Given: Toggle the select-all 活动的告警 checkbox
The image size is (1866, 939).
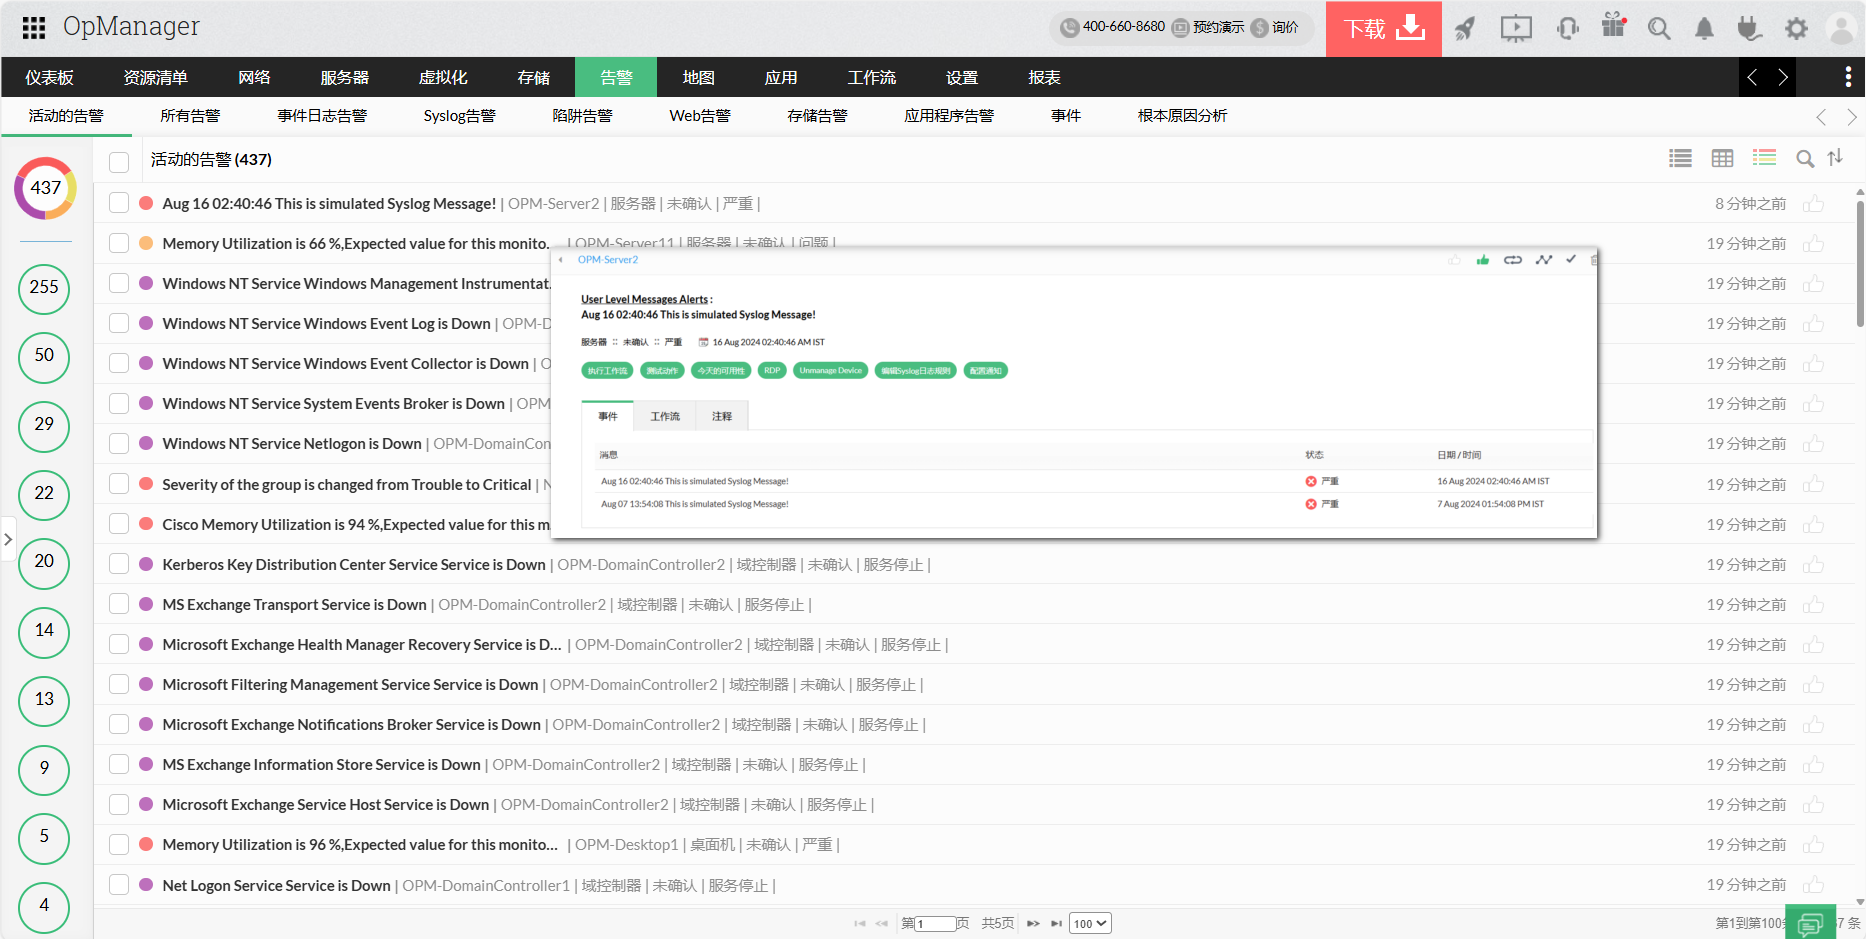Looking at the screenshot, I should click(119, 161).
